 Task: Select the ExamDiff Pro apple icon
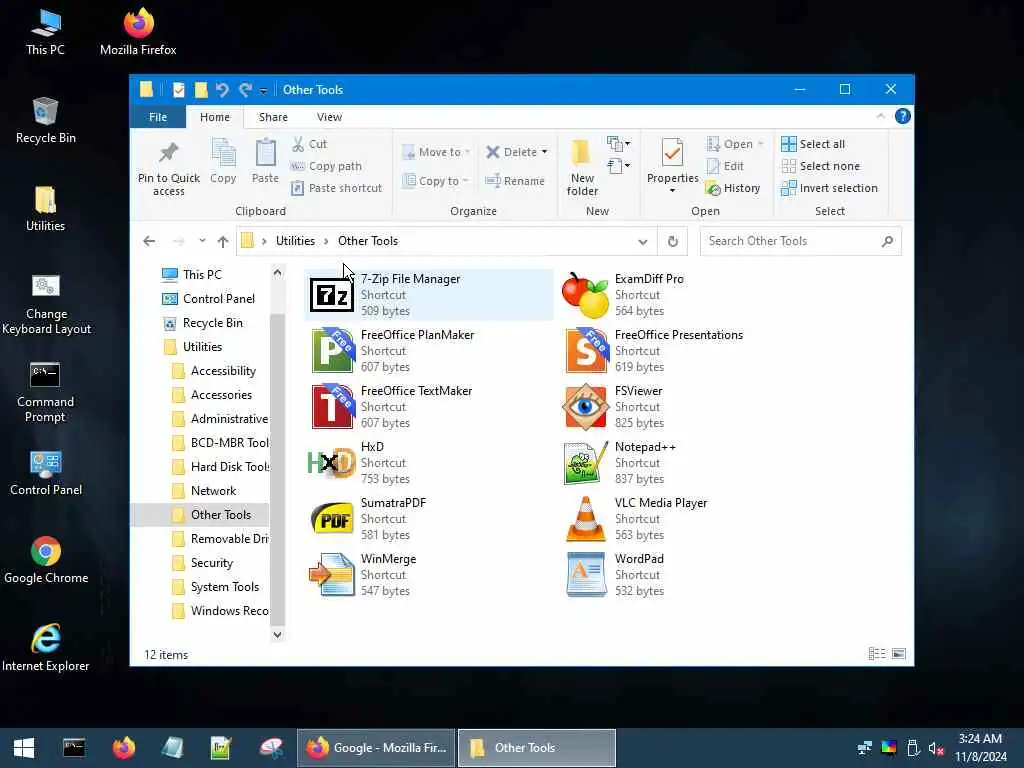(585, 295)
